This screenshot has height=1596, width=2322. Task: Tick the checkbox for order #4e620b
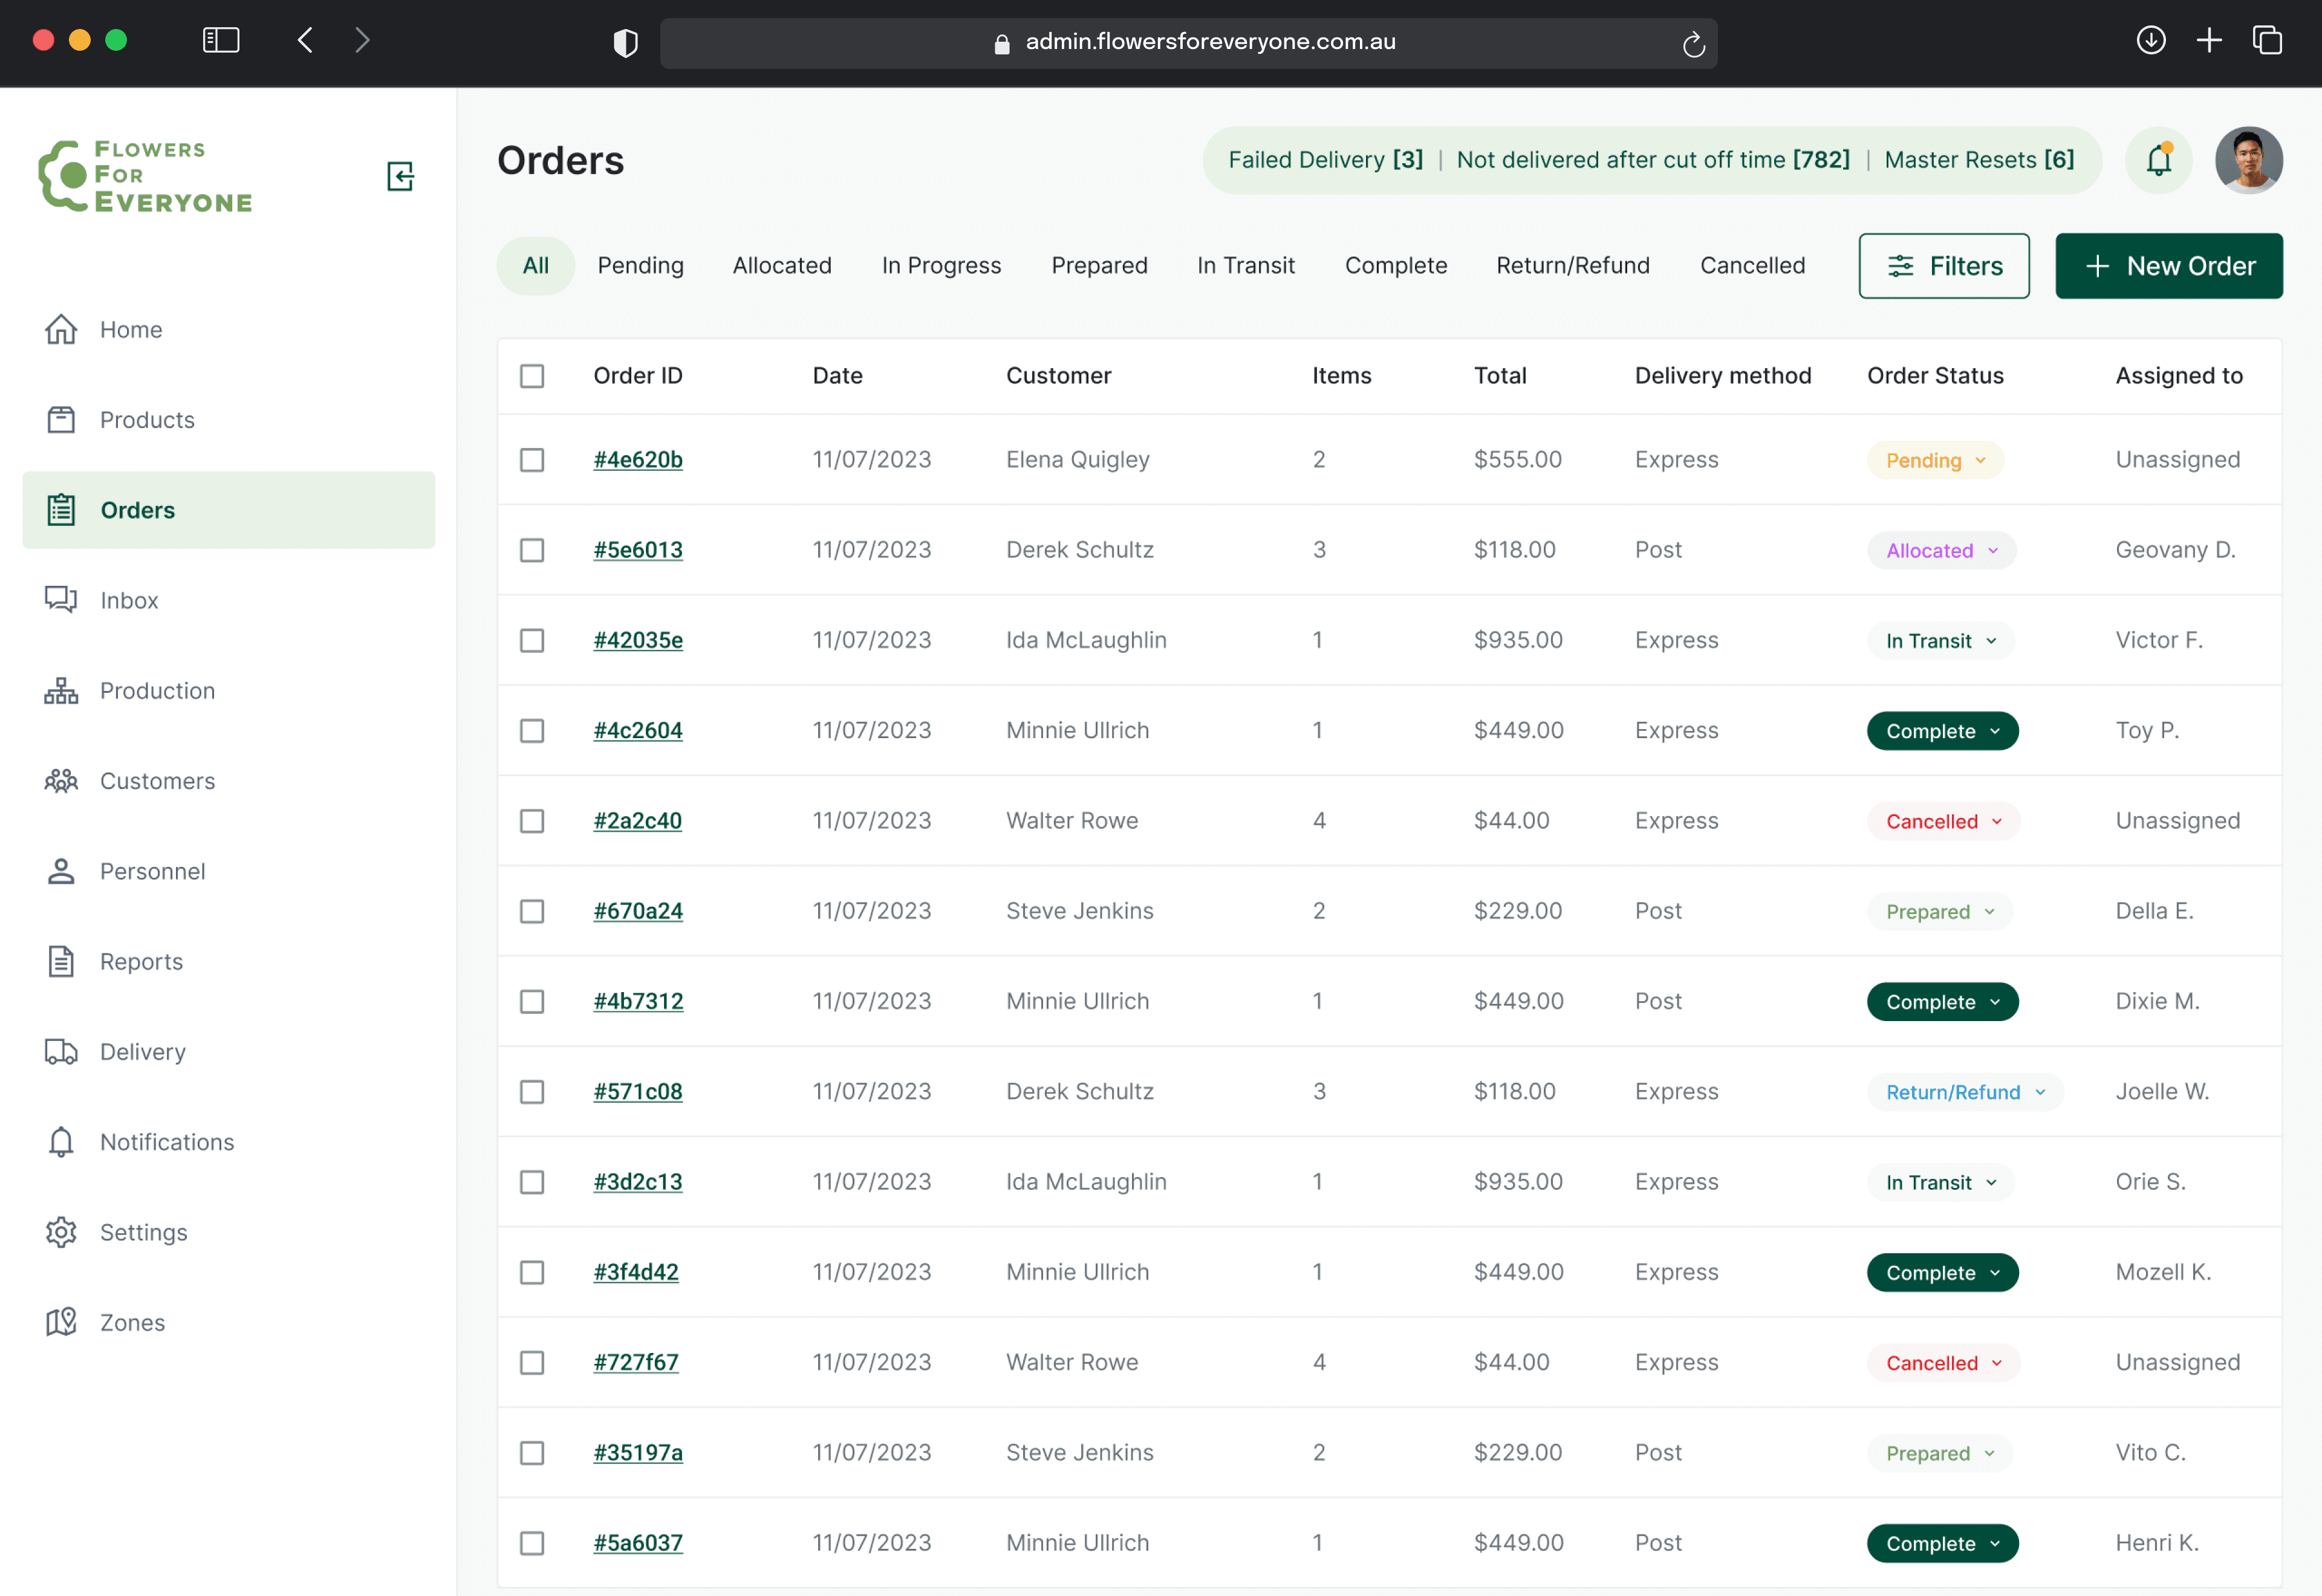[532, 460]
